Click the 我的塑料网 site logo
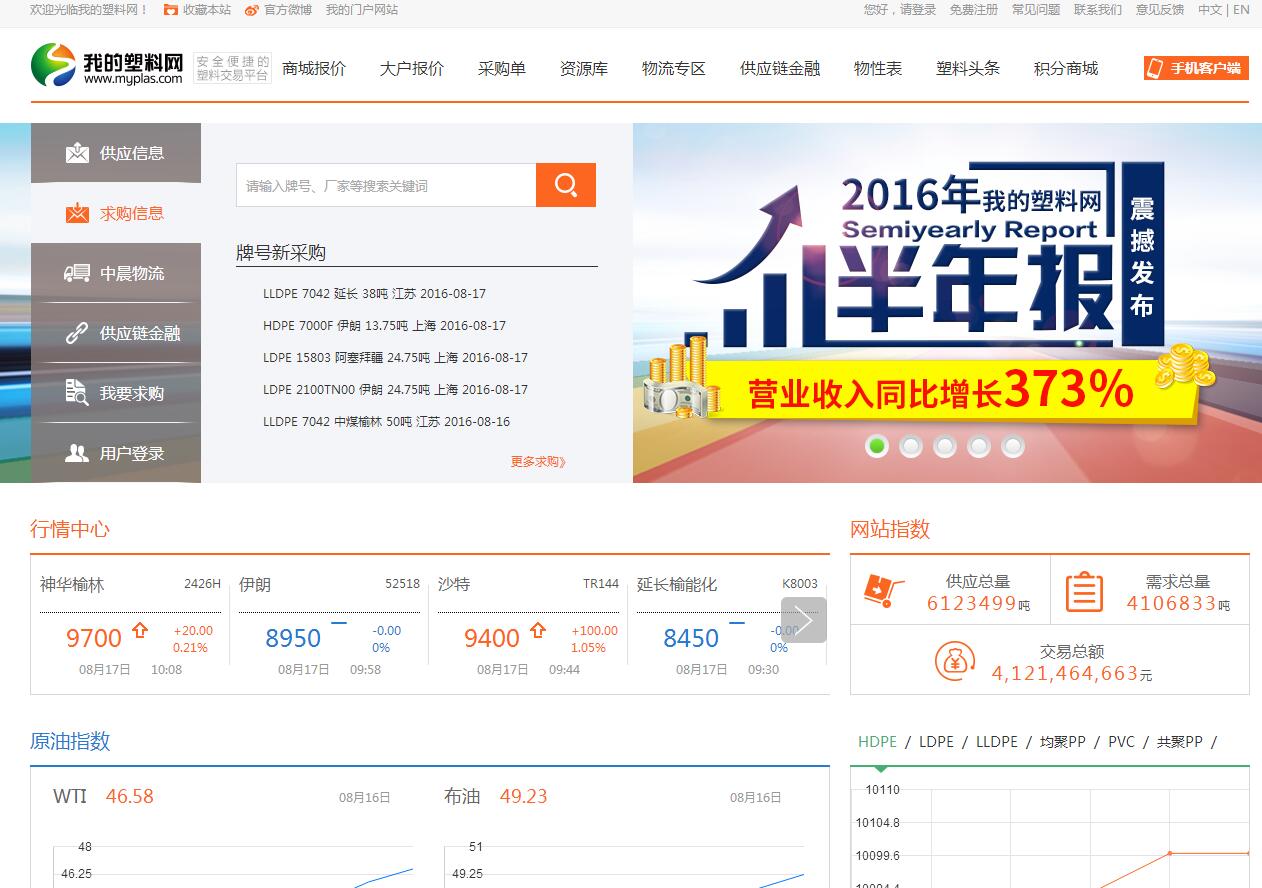The height and width of the screenshot is (888, 1262). [x=107, y=65]
